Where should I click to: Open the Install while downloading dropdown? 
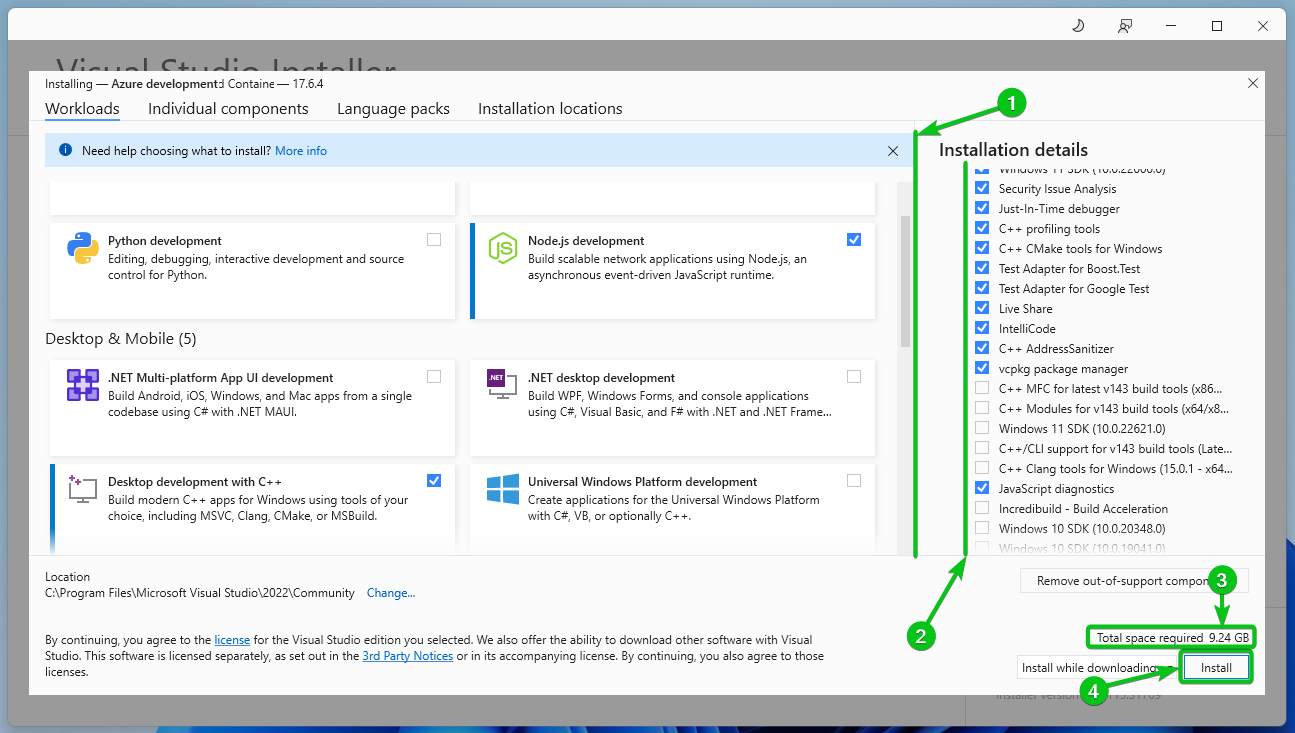[1098, 667]
